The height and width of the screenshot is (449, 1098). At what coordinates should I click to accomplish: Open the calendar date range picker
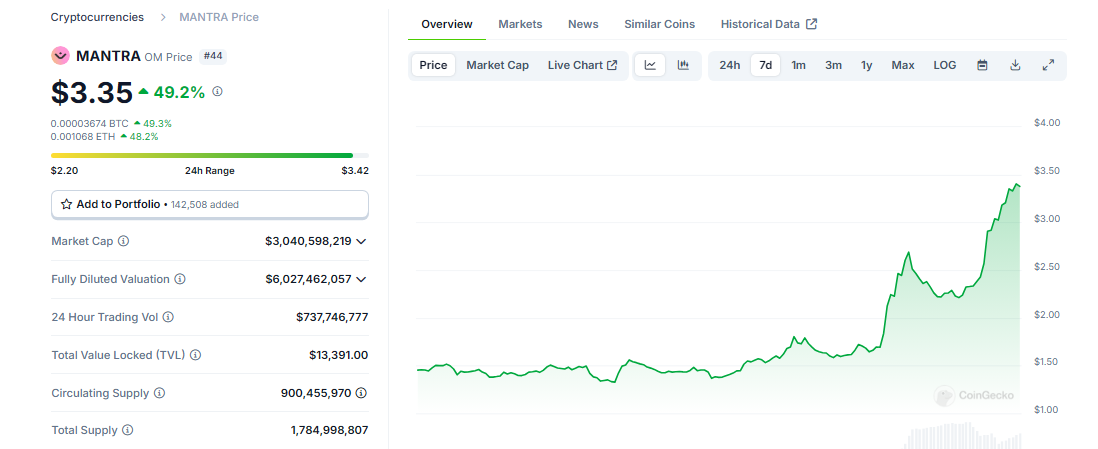(982, 65)
